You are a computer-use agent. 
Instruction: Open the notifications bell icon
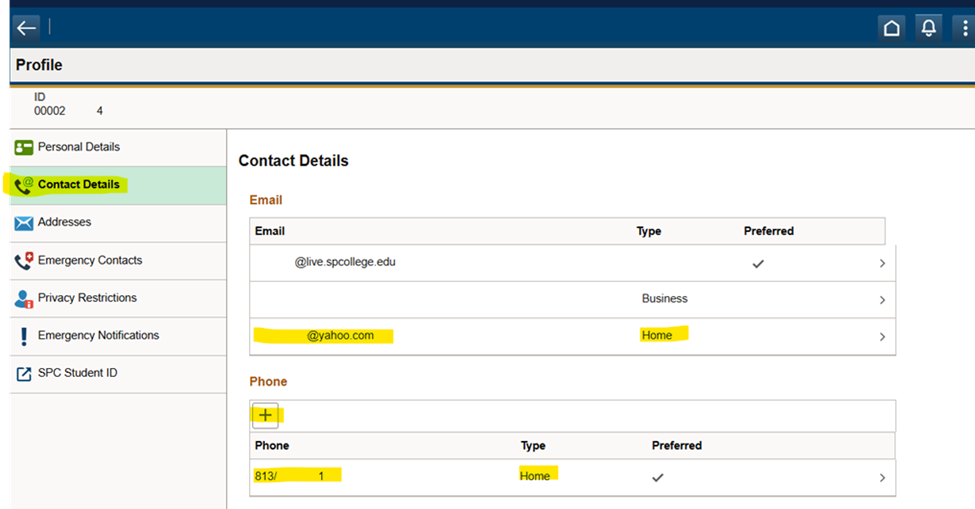click(x=928, y=28)
